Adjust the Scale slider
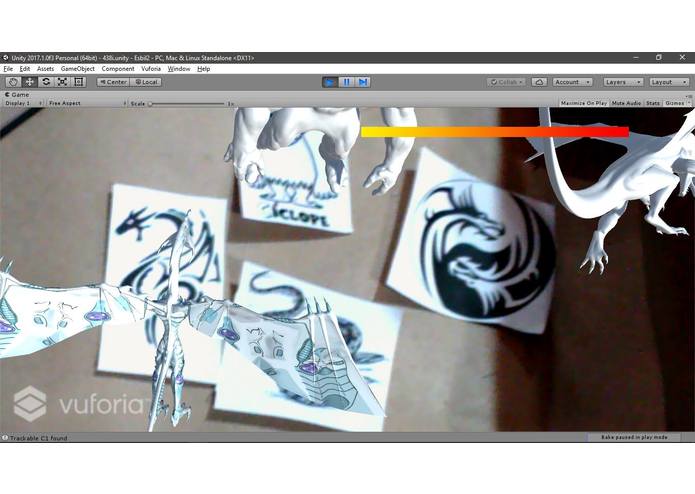 (x=187, y=104)
